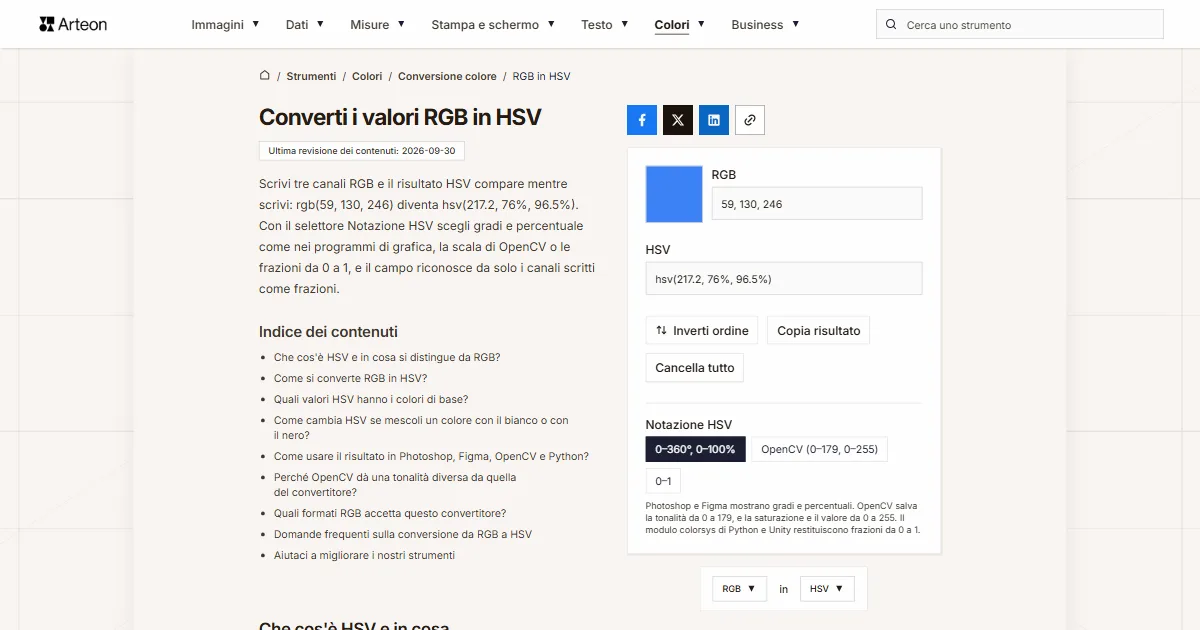
Task: Jump to Perché OpenCV dà una tonalità diversa
Action: coord(395,485)
